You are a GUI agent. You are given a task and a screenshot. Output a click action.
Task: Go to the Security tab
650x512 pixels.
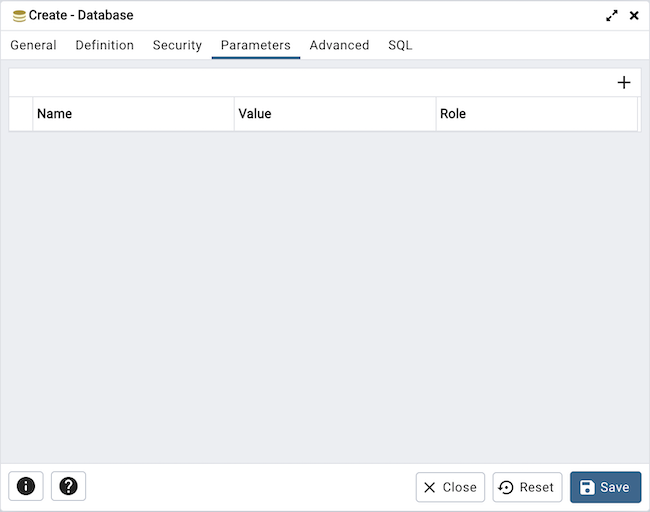pos(177,45)
